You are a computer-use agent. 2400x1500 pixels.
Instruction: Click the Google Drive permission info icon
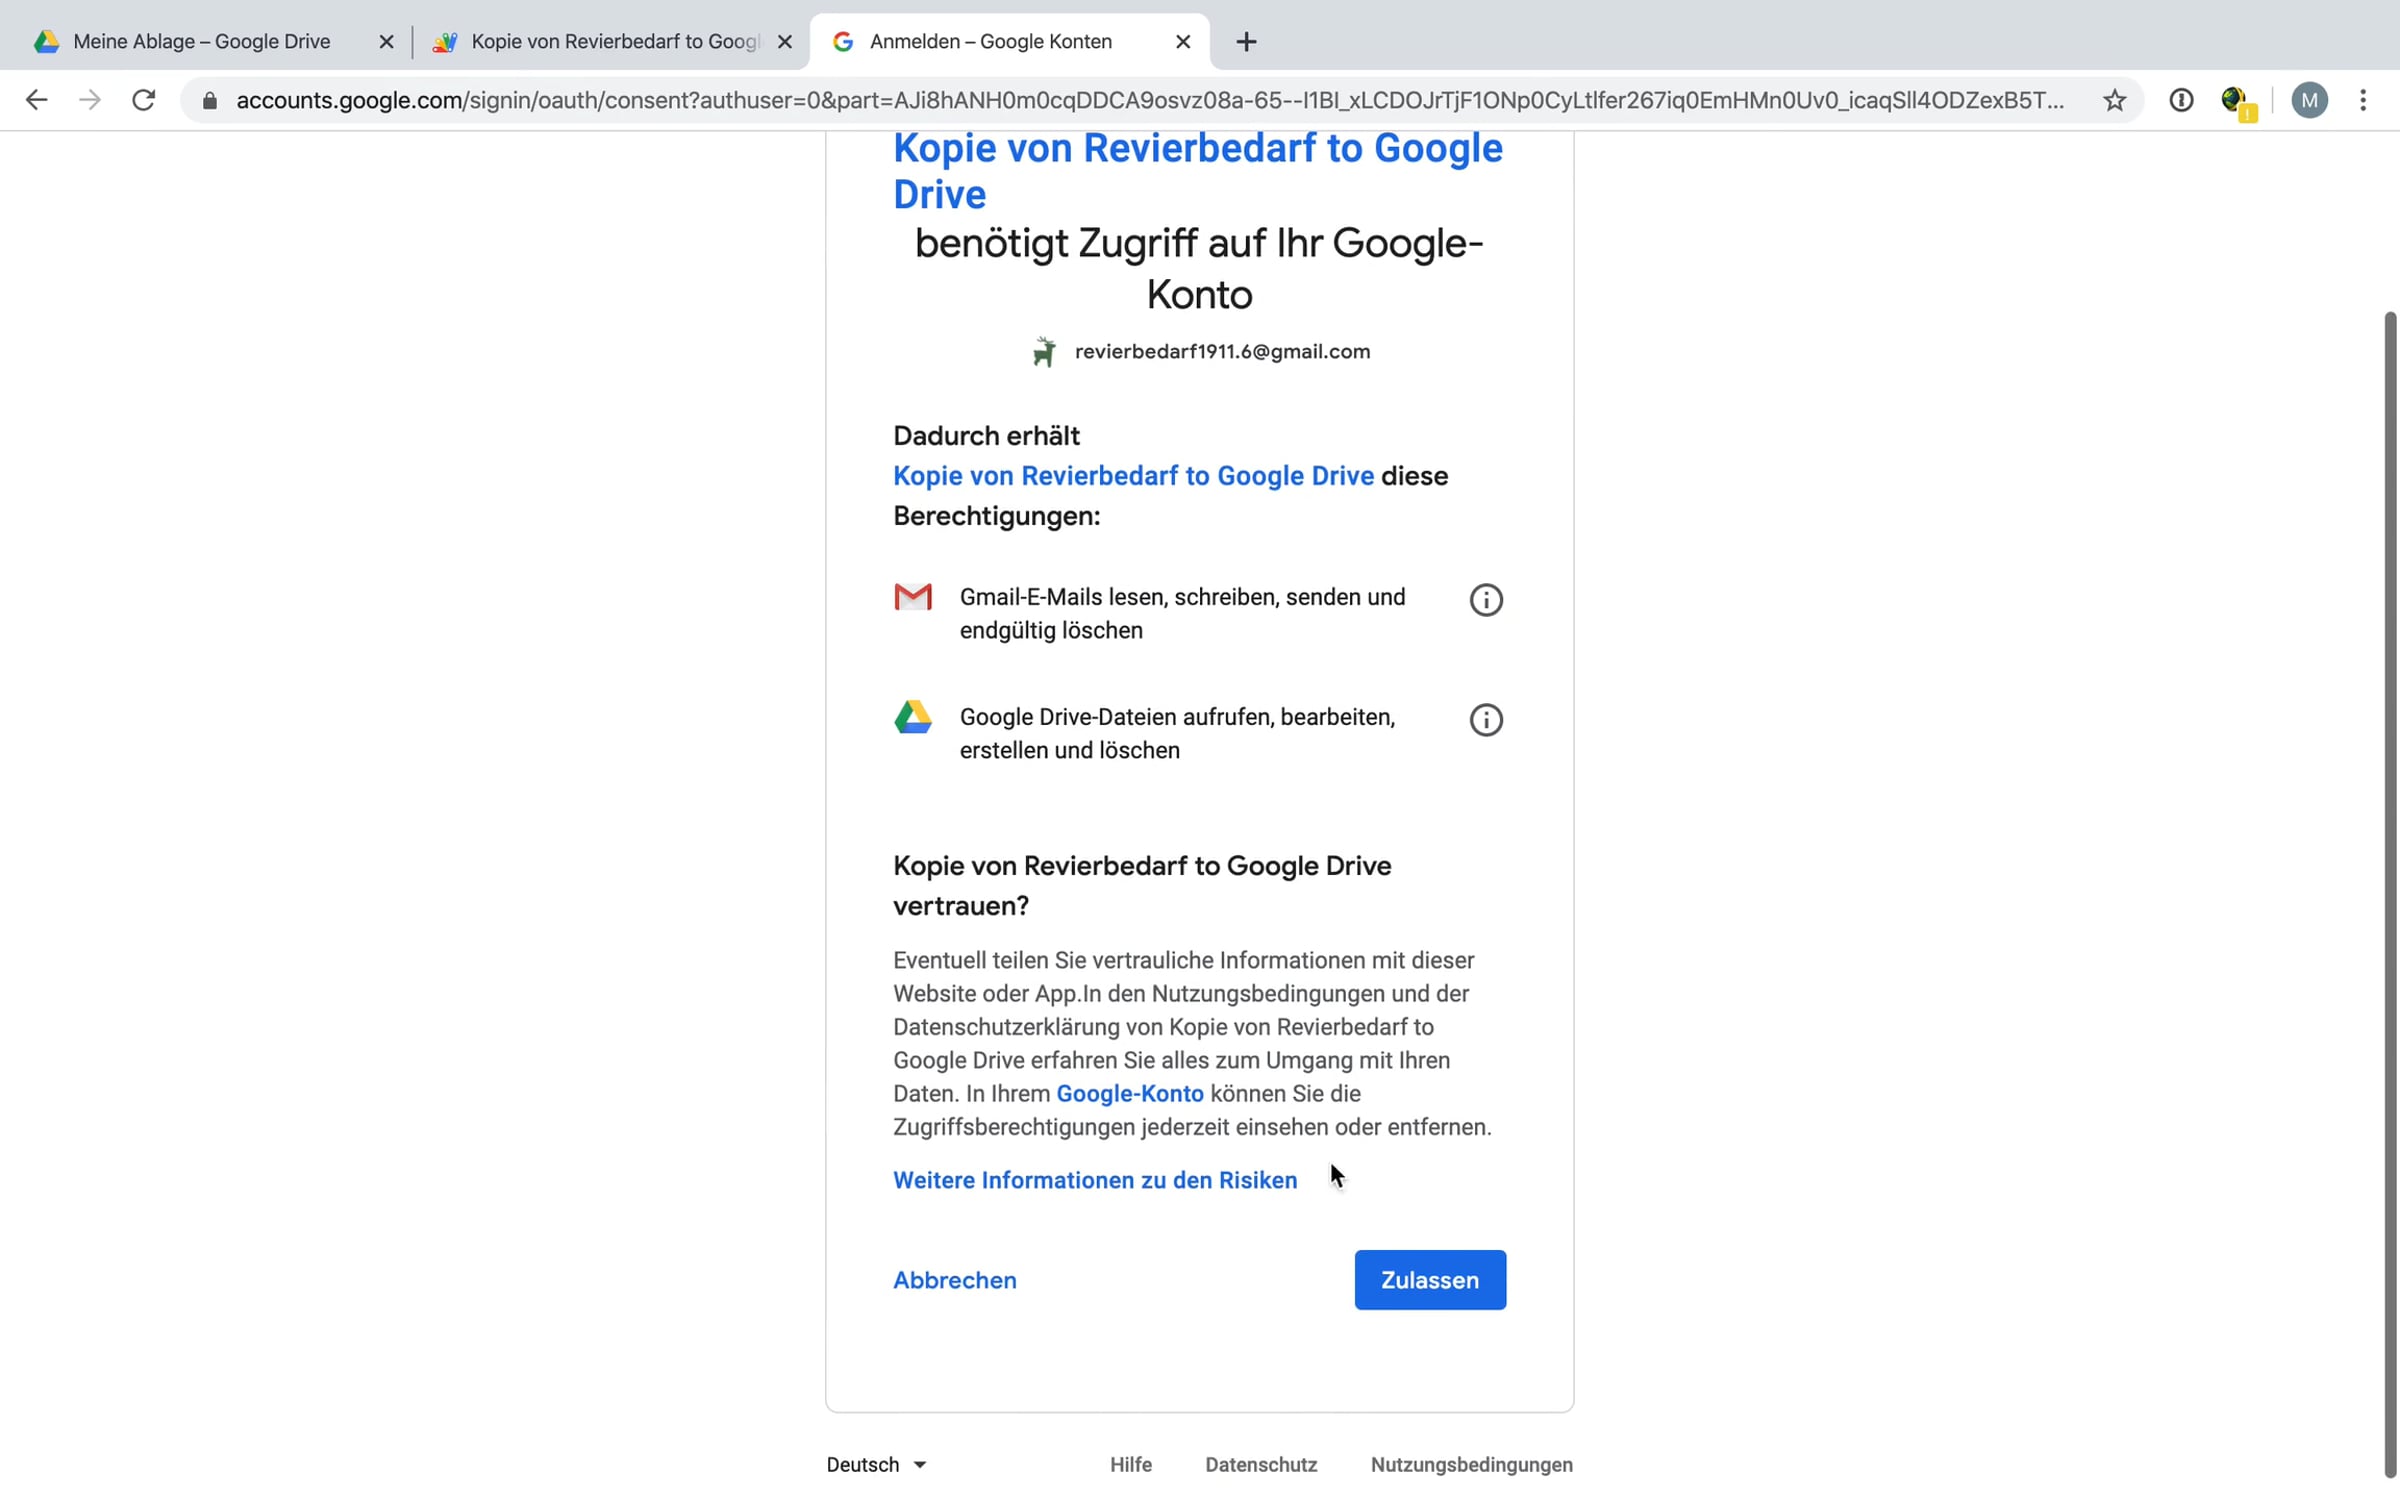pyautogui.click(x=1485, y=720)
